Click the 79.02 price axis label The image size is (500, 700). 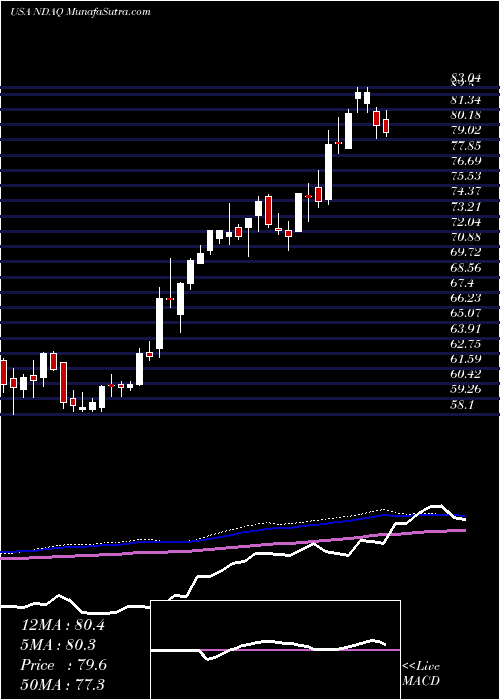(x=465, y=130)
